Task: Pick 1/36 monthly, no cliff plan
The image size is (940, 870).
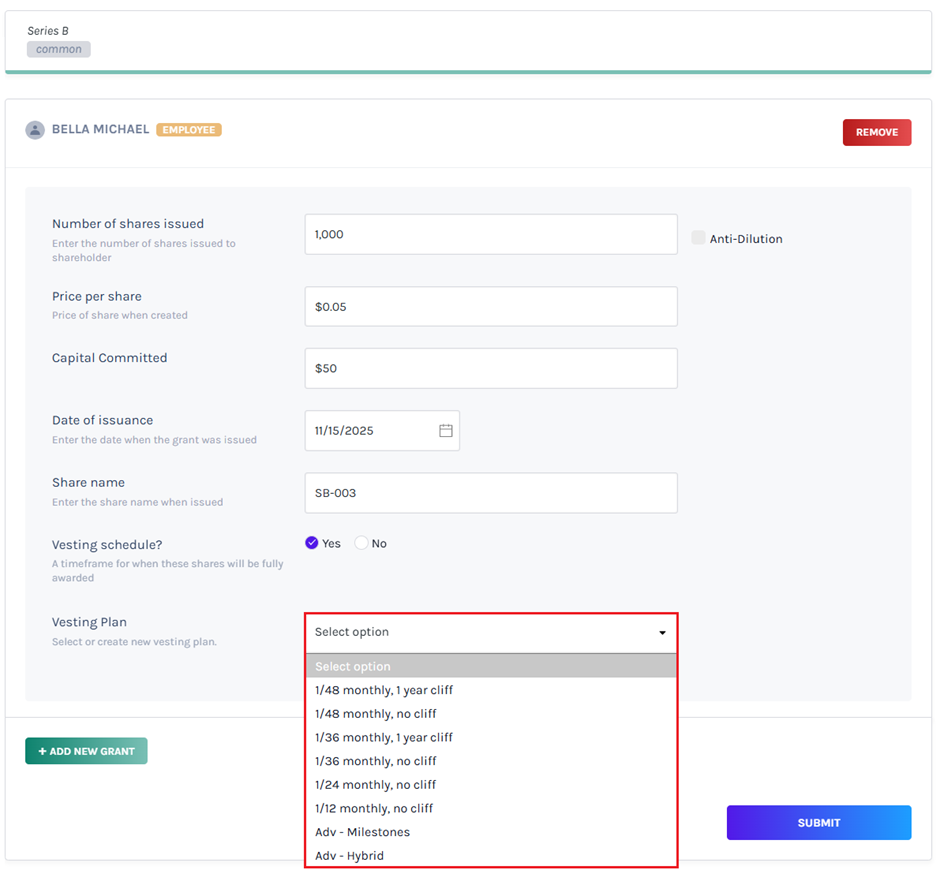Action: point(376,761)
